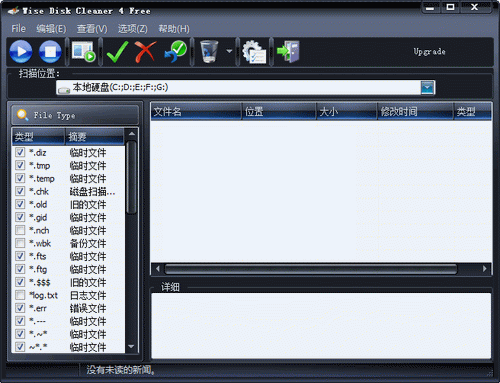The image size is (500, 383).
Task: Click the recycle bin delete icon
Action: tap(209, 51)
